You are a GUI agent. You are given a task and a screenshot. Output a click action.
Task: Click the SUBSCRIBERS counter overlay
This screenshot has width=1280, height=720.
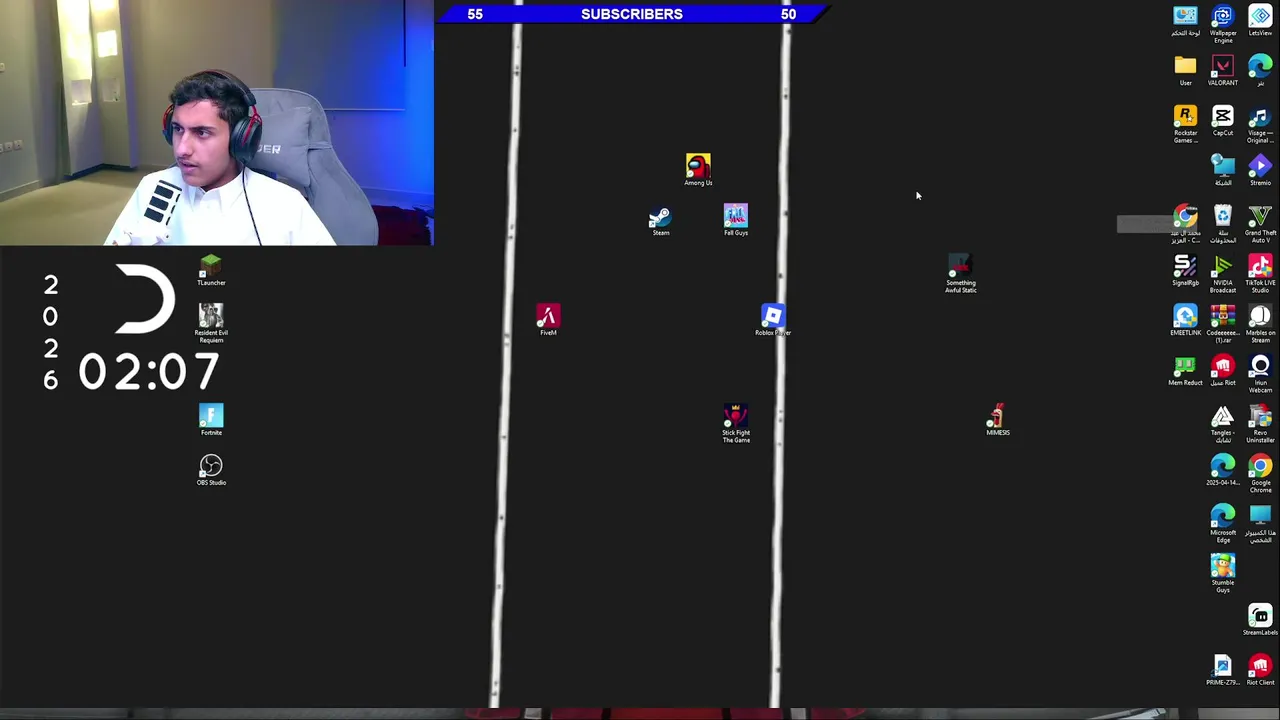coord(632,13)
